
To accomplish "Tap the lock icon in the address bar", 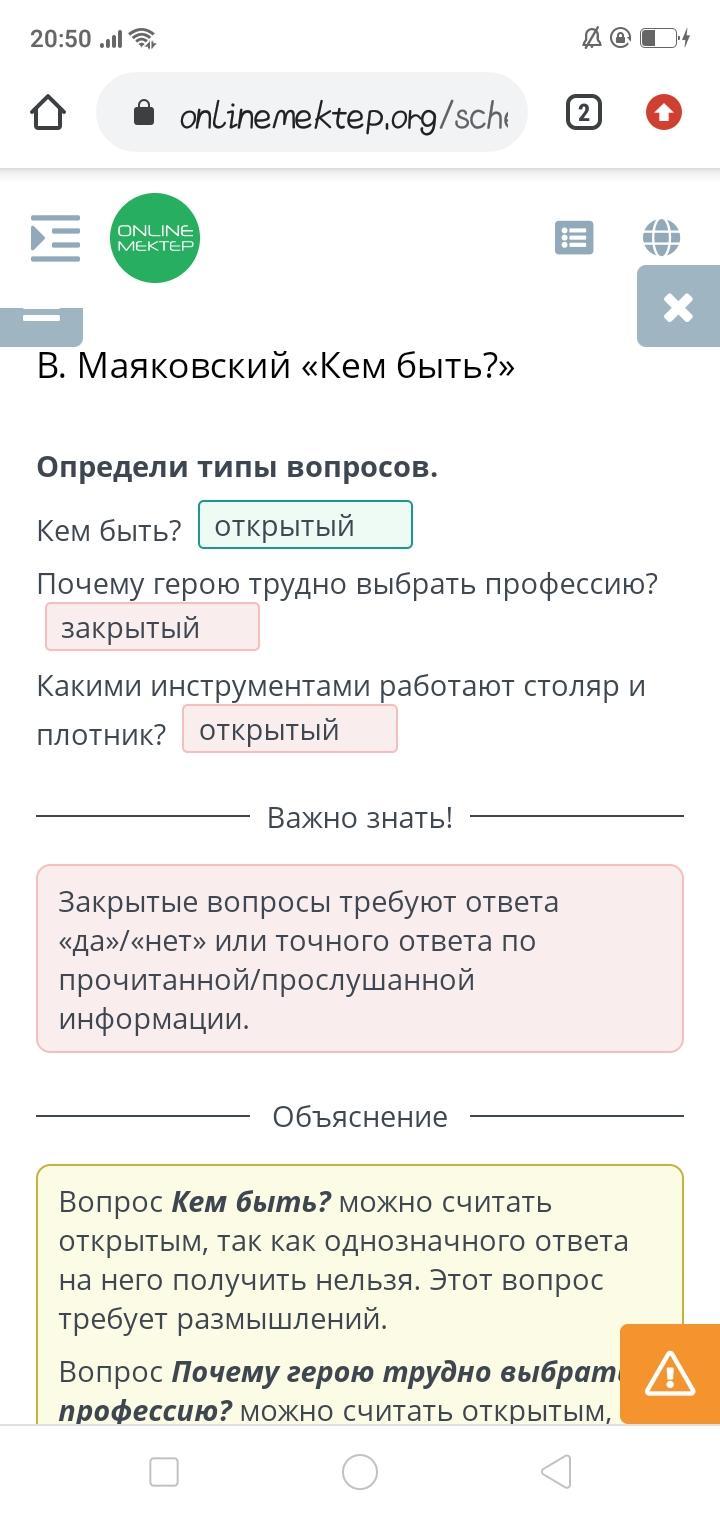I will pos(144,113).
